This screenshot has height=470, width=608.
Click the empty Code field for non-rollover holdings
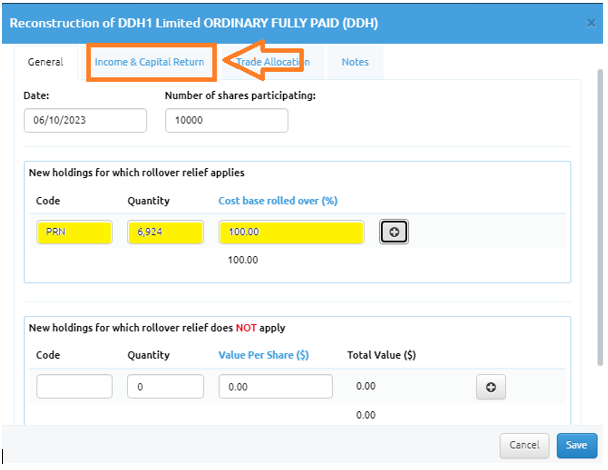coord(74,386)
